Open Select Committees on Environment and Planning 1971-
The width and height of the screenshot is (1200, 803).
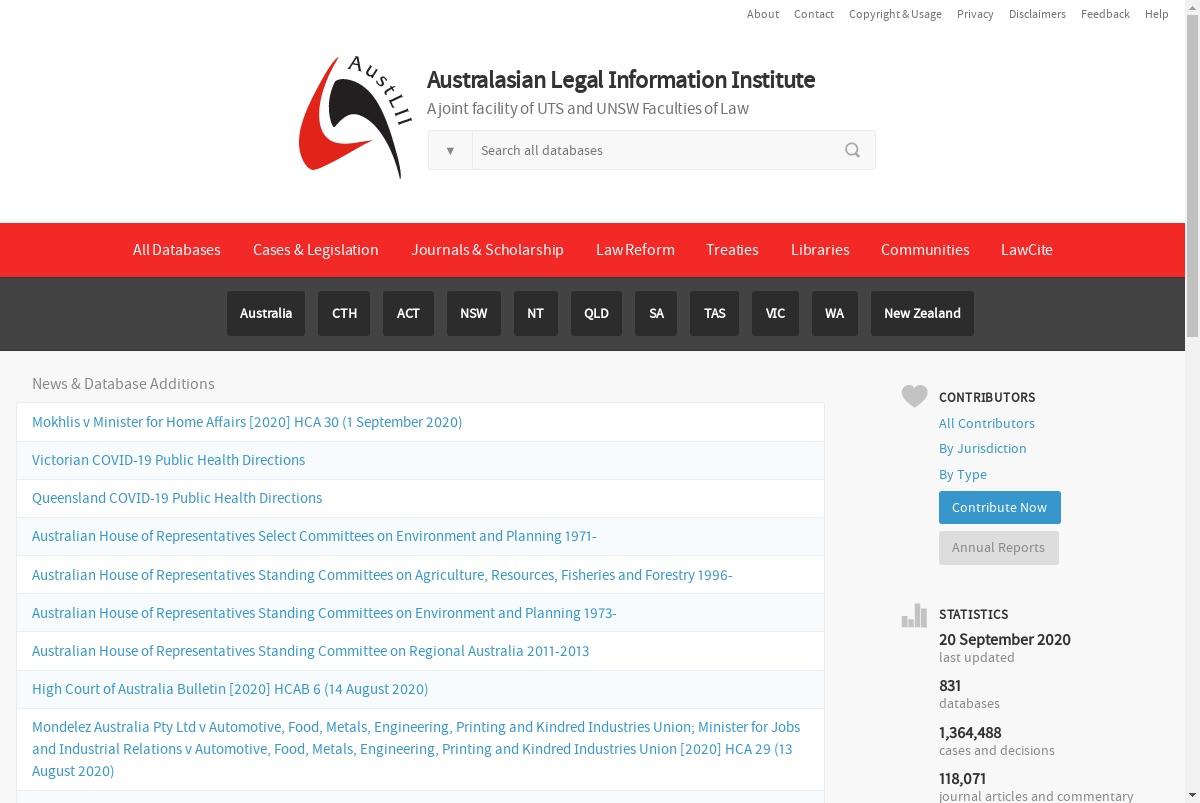[x=314, y=536]
